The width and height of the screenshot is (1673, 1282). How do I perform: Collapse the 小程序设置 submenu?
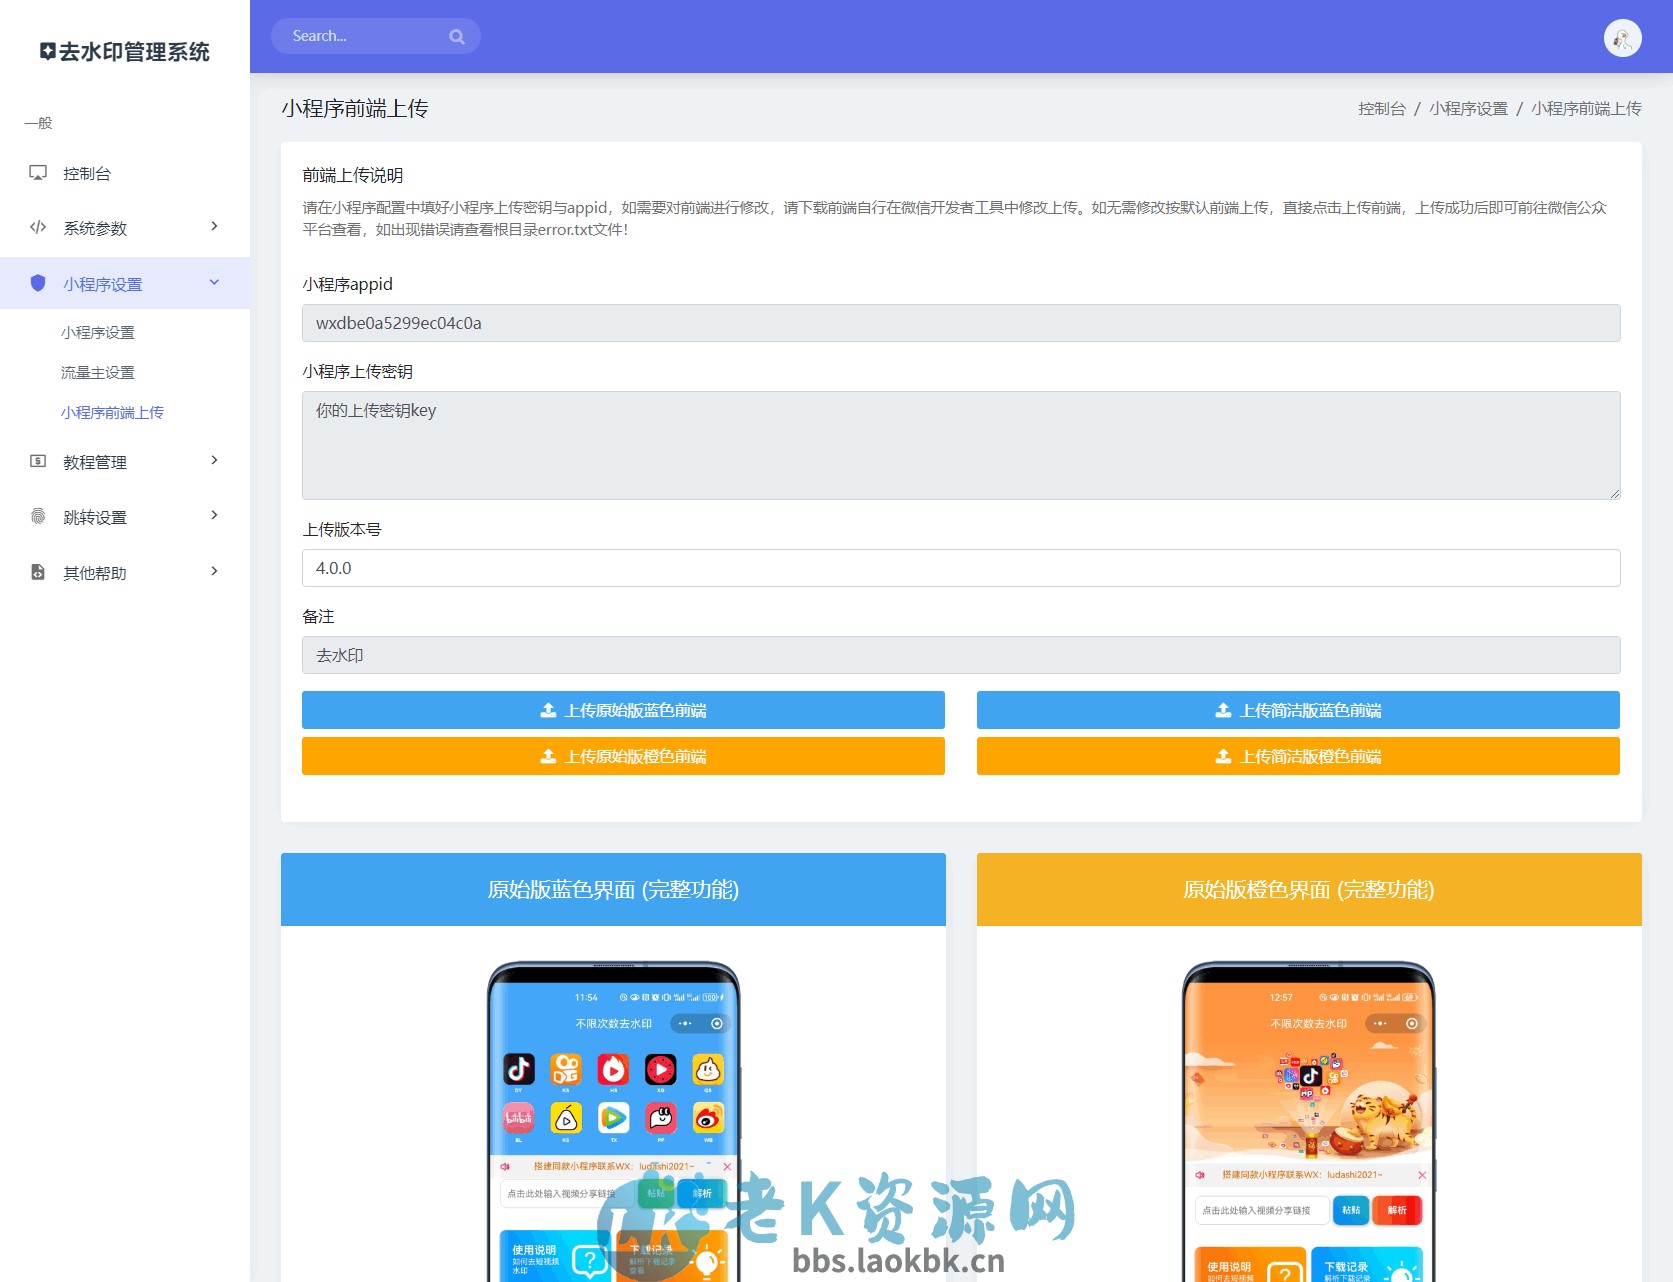tap(213, 283)
